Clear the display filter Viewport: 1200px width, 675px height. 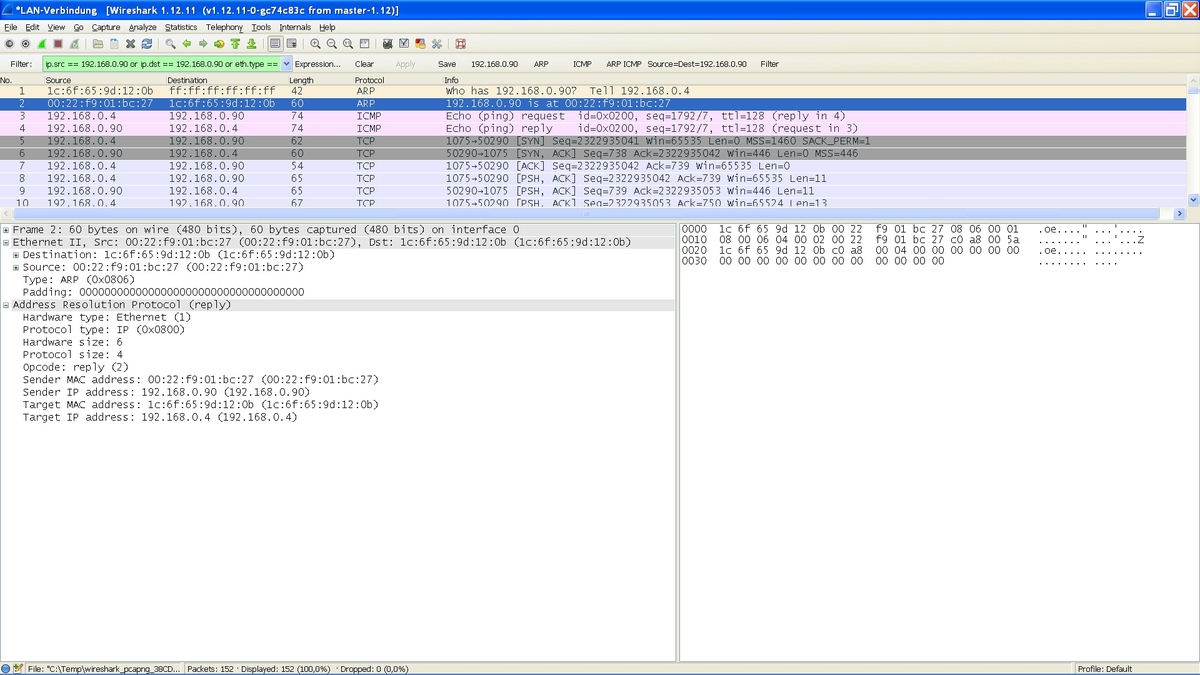pos(364,64)
